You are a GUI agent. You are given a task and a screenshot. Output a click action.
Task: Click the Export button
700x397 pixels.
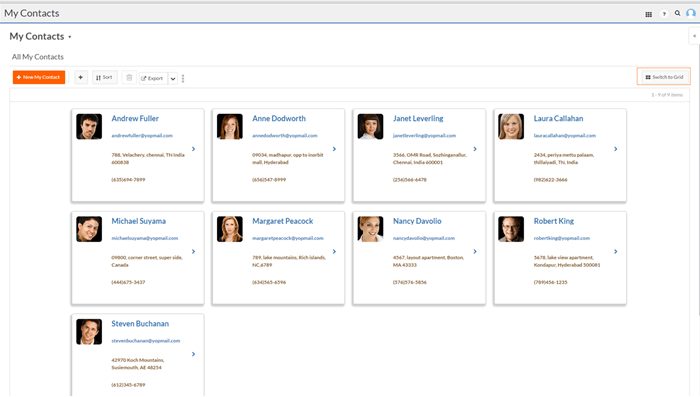(153, 79)
